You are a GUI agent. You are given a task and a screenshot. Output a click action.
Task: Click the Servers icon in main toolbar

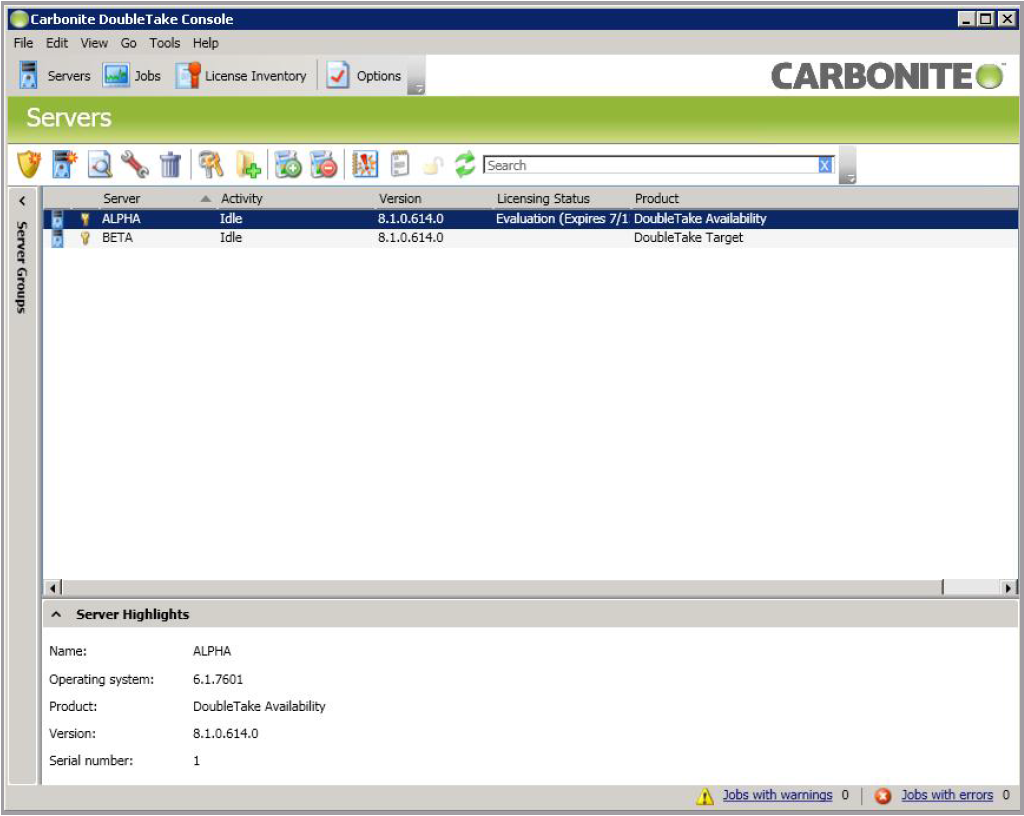[28, 75]
